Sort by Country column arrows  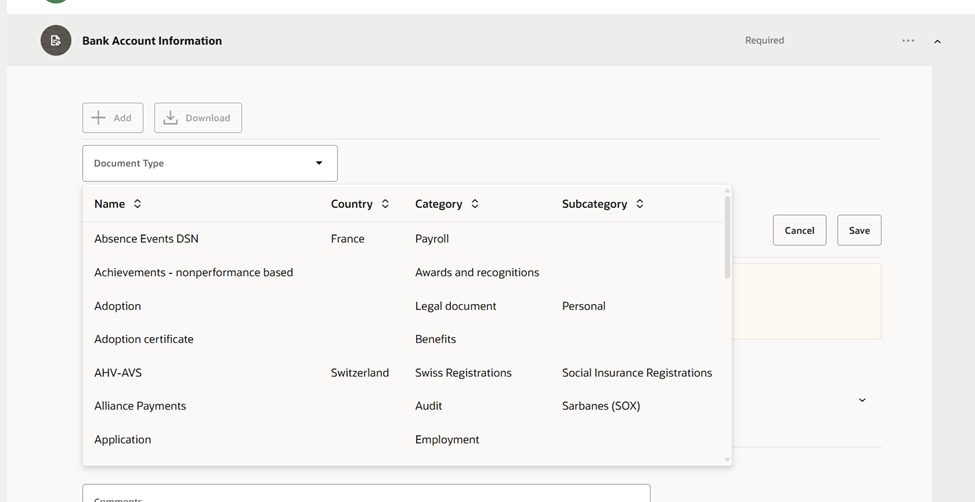coord(385,204)
